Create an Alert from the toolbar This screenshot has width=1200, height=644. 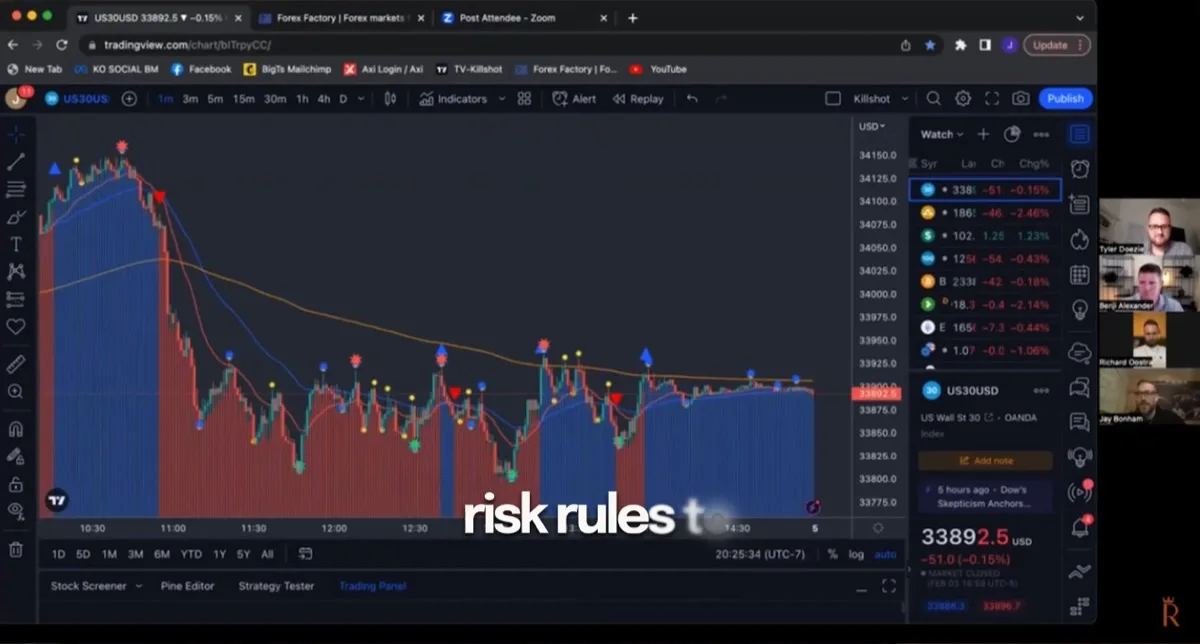pyautogui.click(x=574, y=99)
